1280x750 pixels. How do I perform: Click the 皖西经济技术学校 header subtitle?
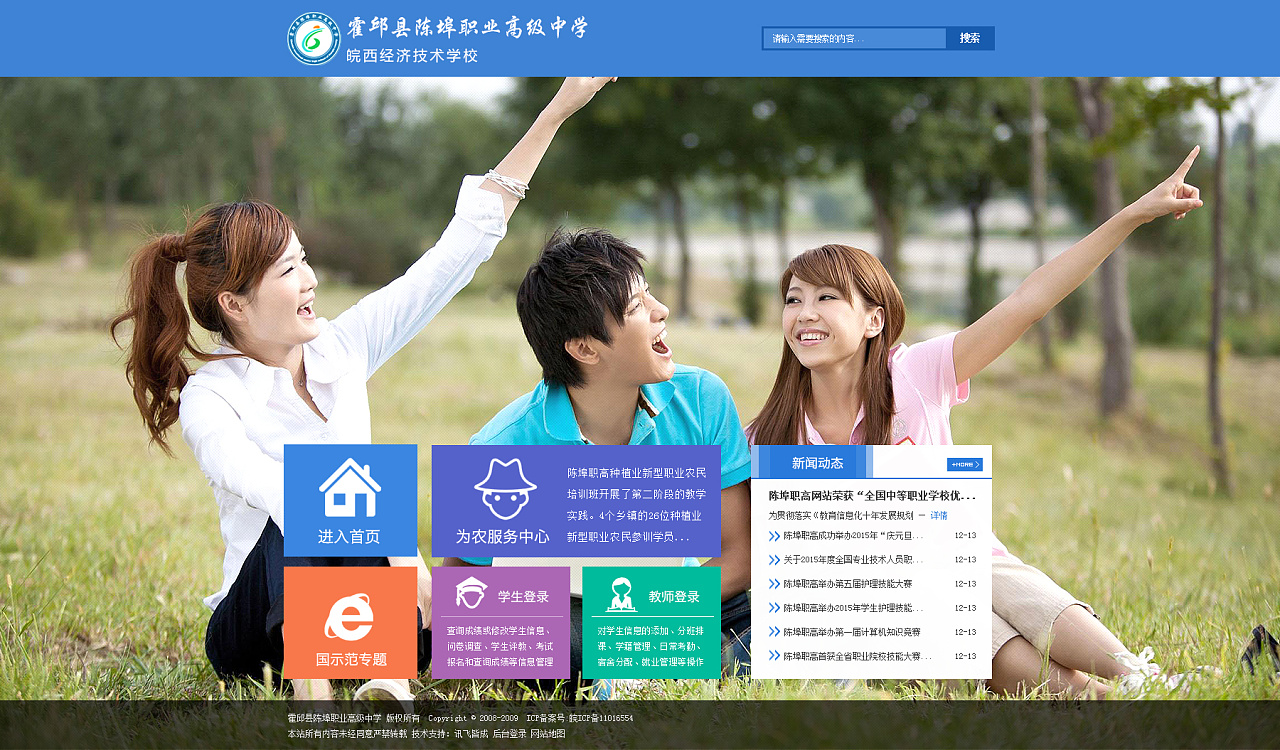point(412,56)
